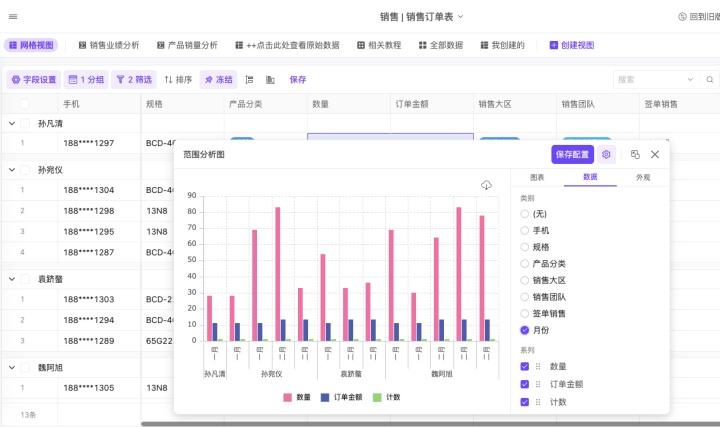The image size is (720, 427).
Task: Switch to the 外观 tab
Action: 643,177
